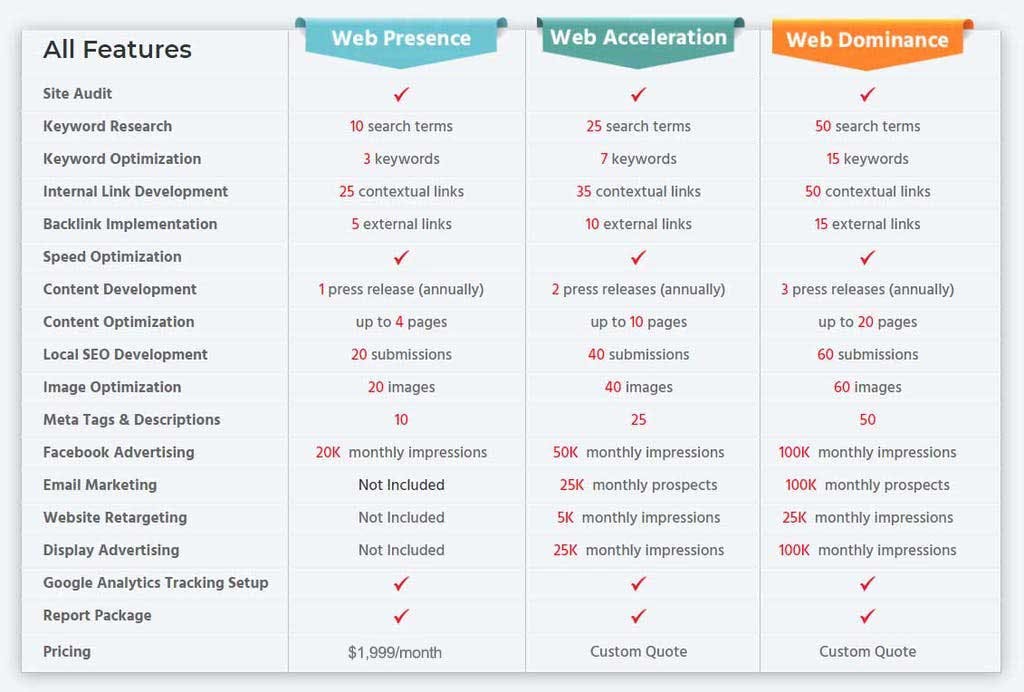This screenshot has width=1024, height=692.
Task: Click the Facebook Advertising row label
Action: coord(119,452)
